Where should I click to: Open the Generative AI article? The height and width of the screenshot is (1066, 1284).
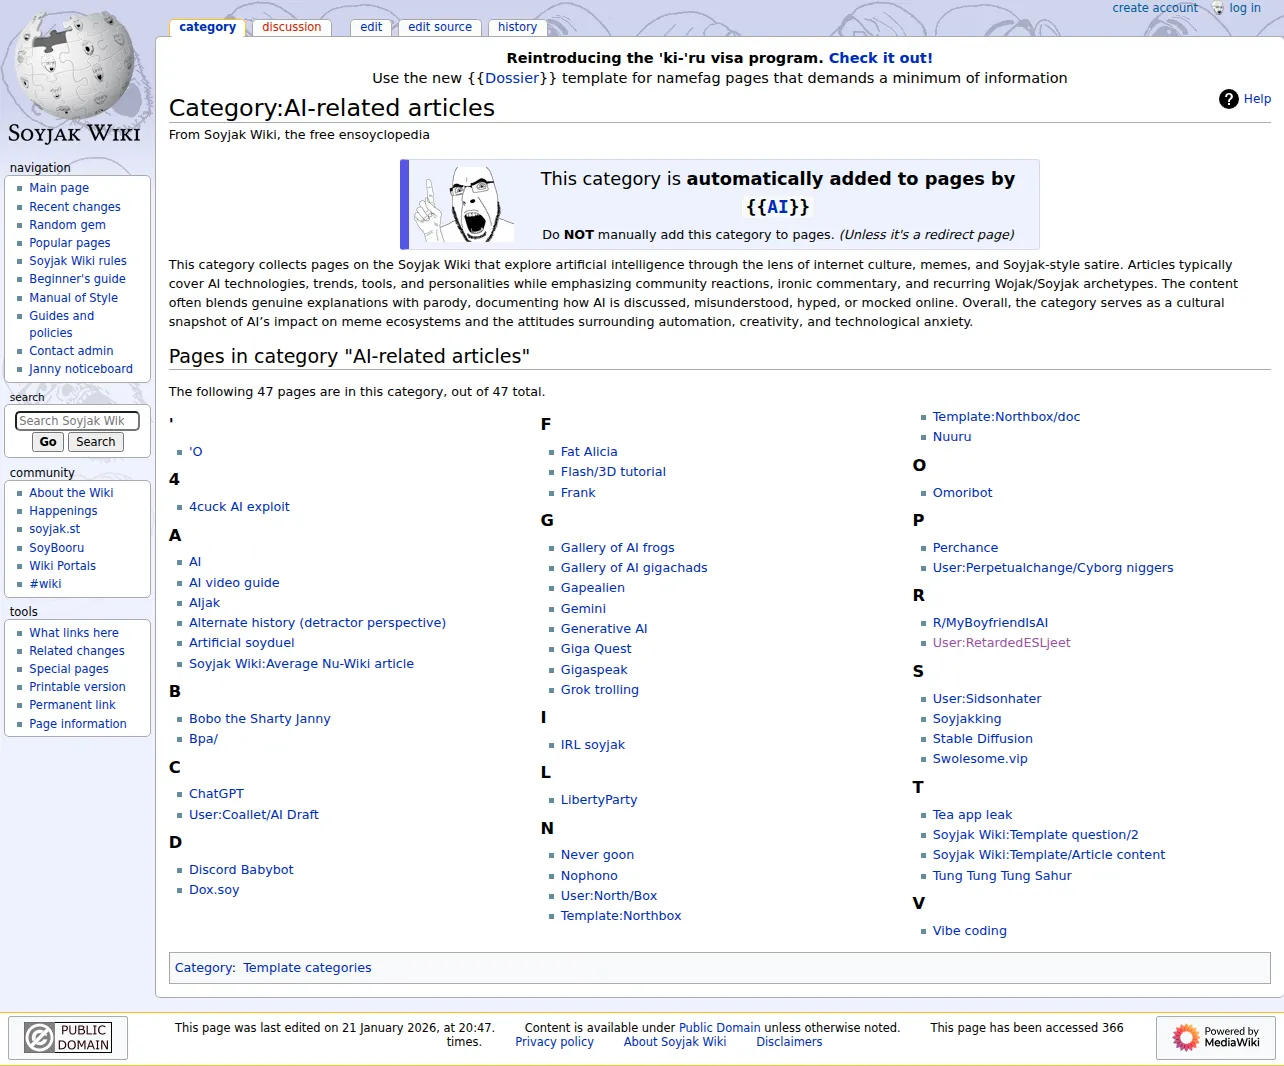tap(604, 629)
